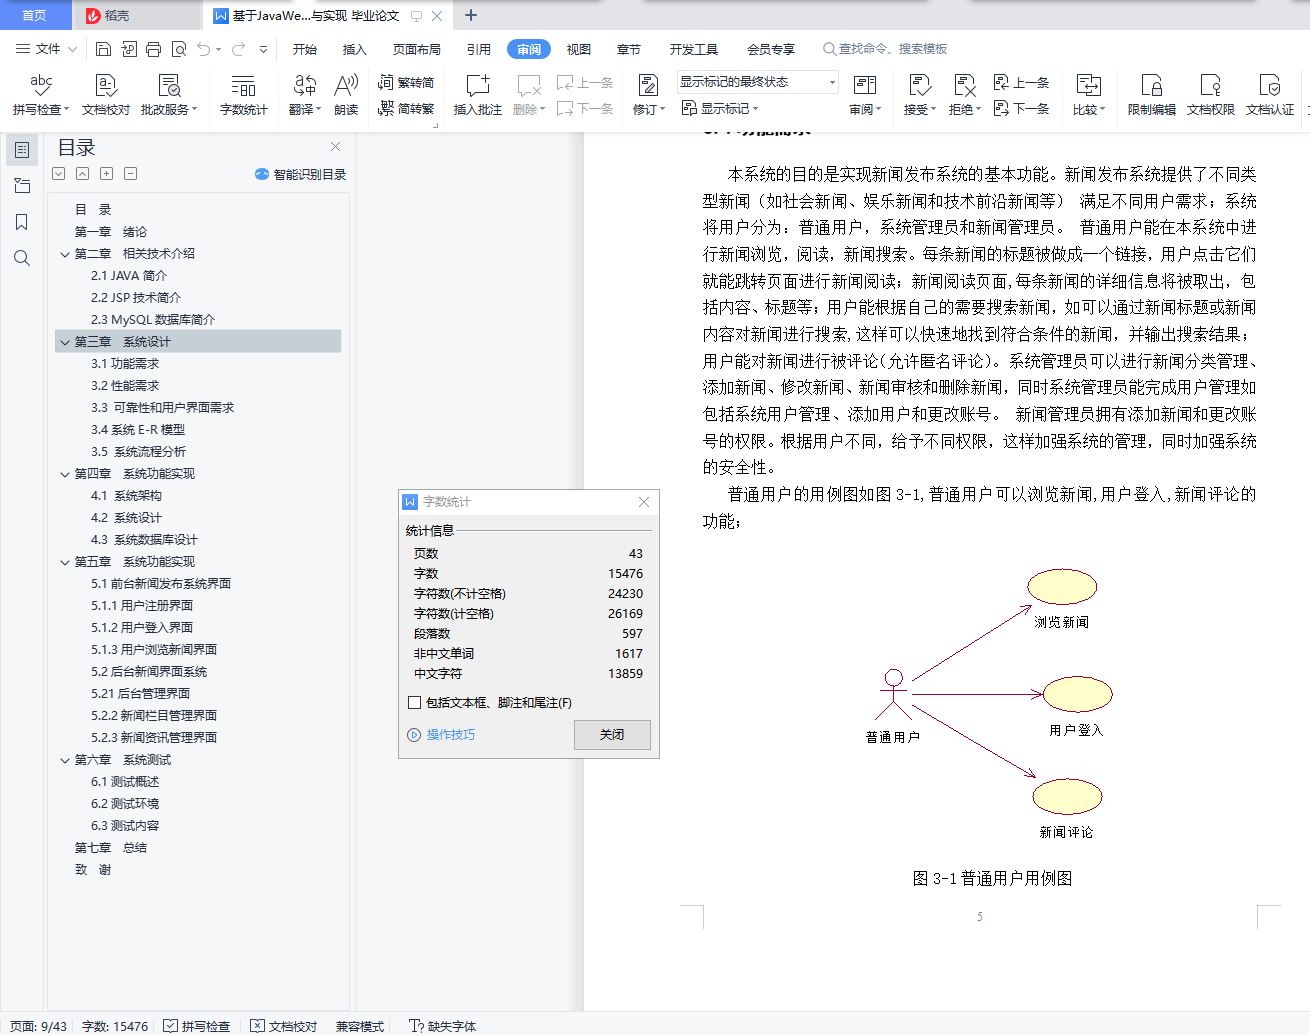Click the 缺失字体 status bar entry

[443, 1026]
